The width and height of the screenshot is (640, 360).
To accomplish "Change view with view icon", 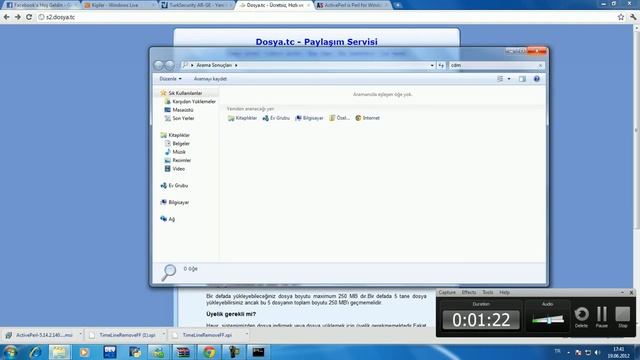I will tap(500, 79).
